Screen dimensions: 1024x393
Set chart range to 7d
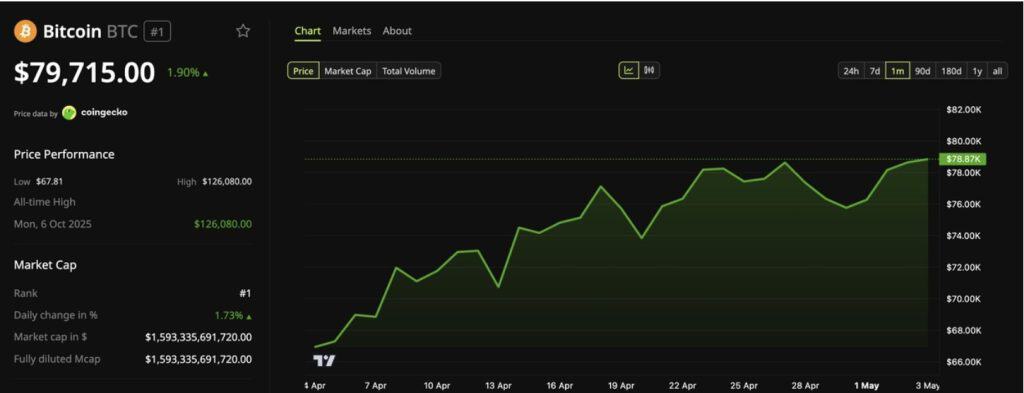[x=874, y=71]
